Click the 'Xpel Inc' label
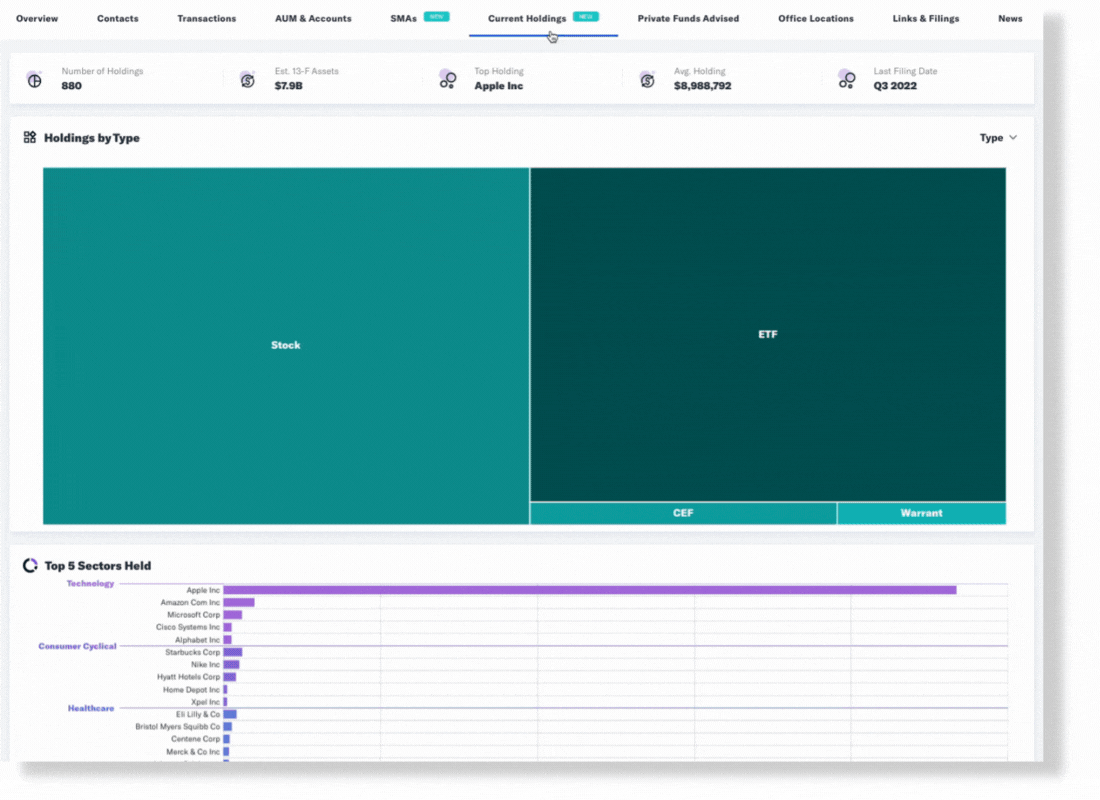1100x800 pixels. coord(206,702)
